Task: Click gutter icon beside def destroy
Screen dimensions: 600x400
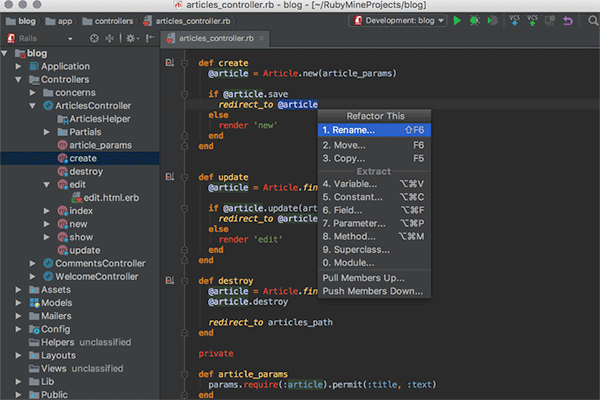Action: 170,281
